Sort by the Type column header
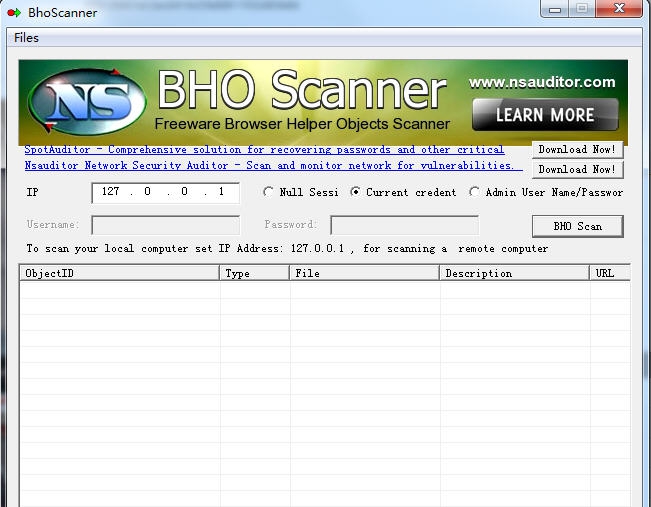 [255, 273]
